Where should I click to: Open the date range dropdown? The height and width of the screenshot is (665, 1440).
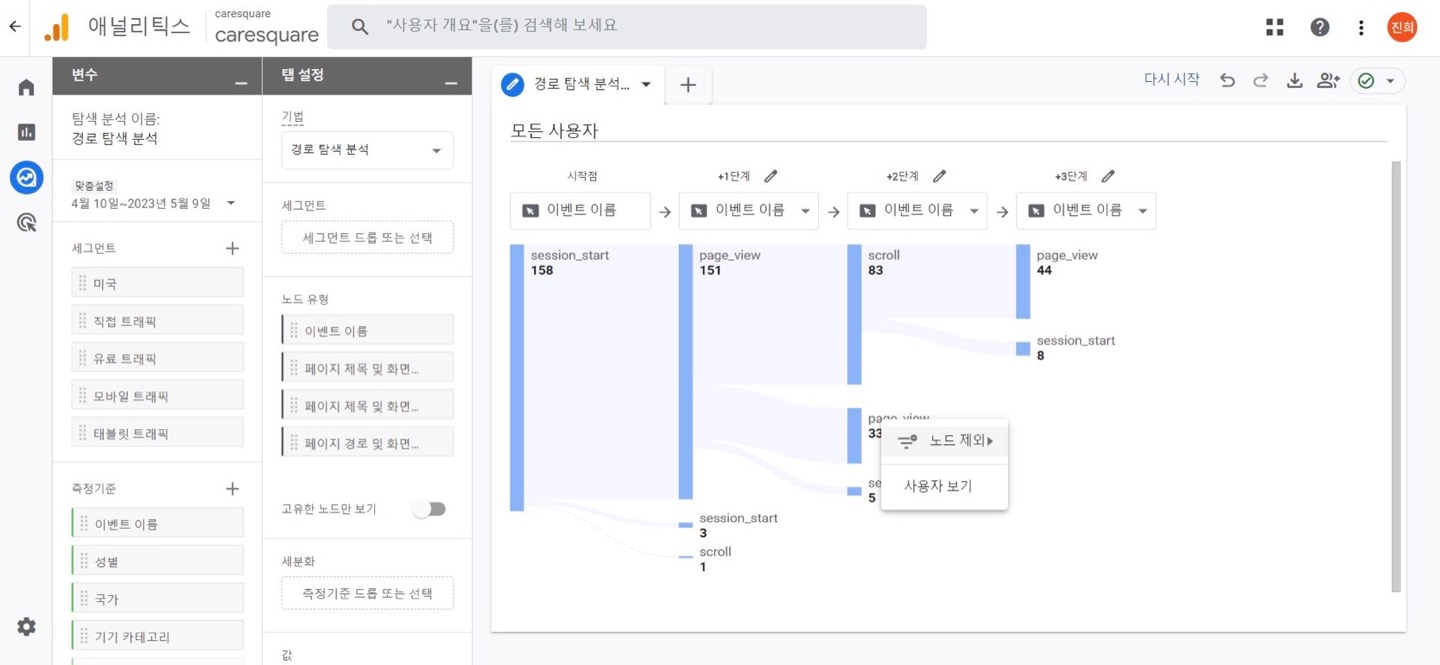pyautogui.click(x=231, y=203)
